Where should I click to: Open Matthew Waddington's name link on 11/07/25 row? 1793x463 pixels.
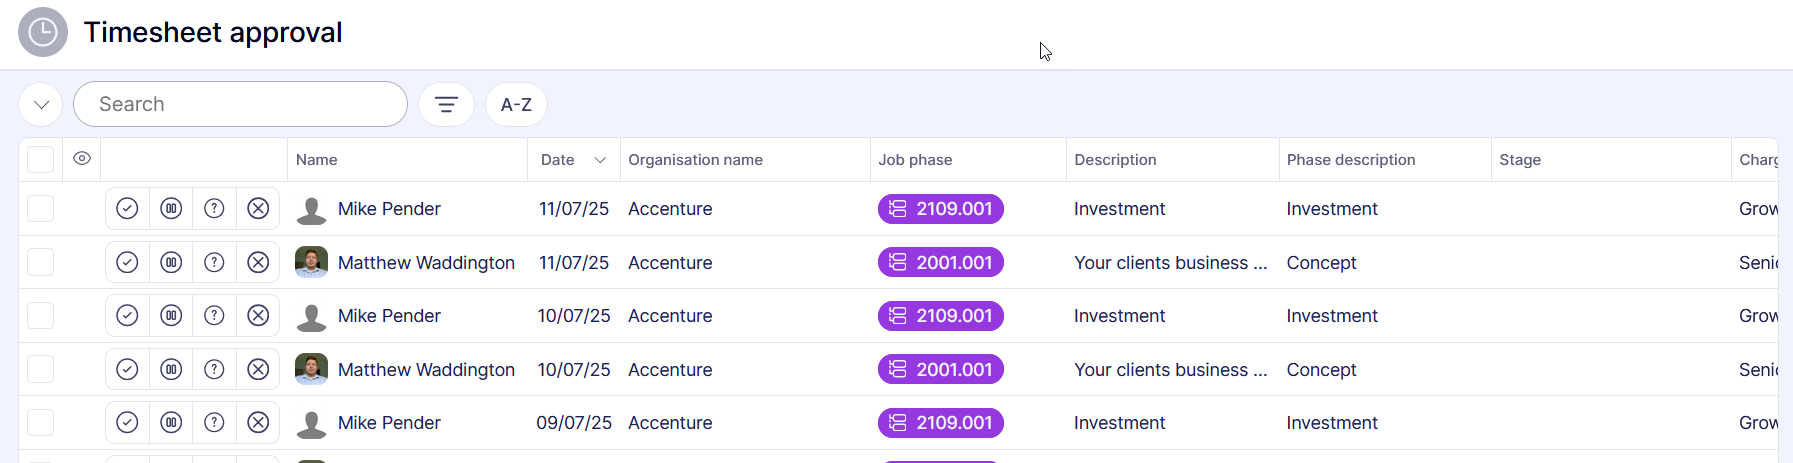(426, 263)
